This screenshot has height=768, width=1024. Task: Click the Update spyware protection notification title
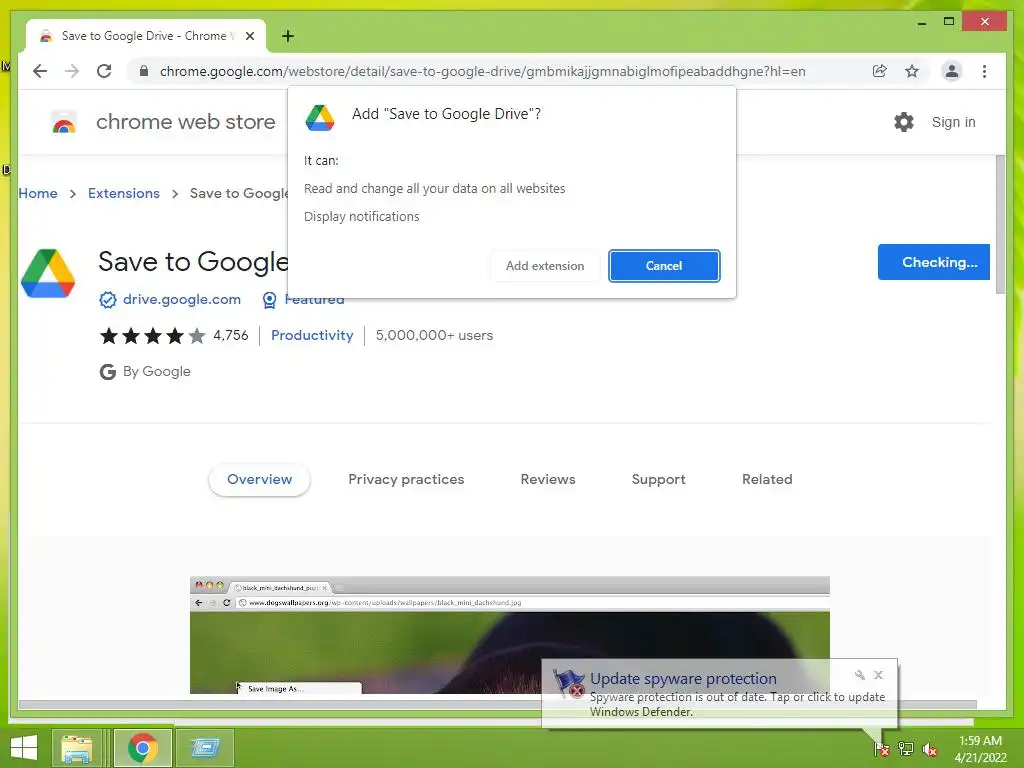(683, 679)
